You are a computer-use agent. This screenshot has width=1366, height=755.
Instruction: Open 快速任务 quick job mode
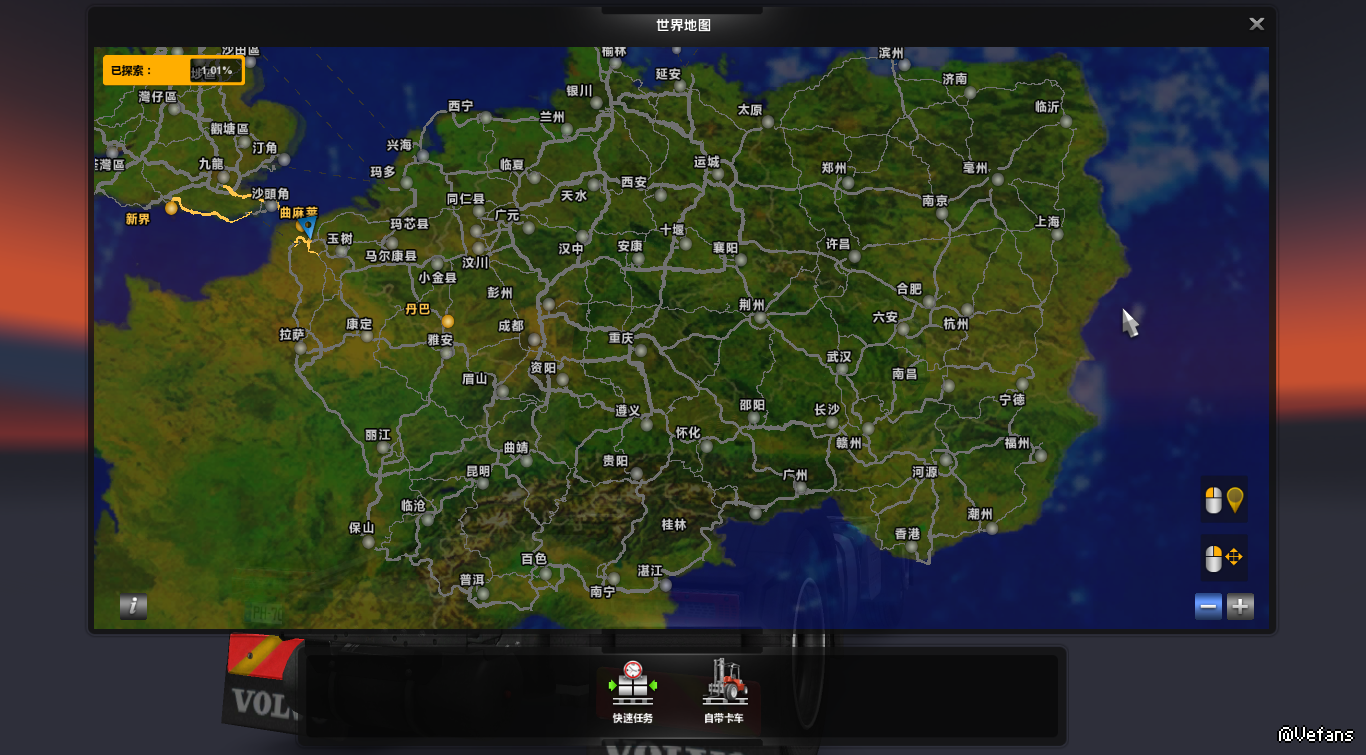(632, 692)
